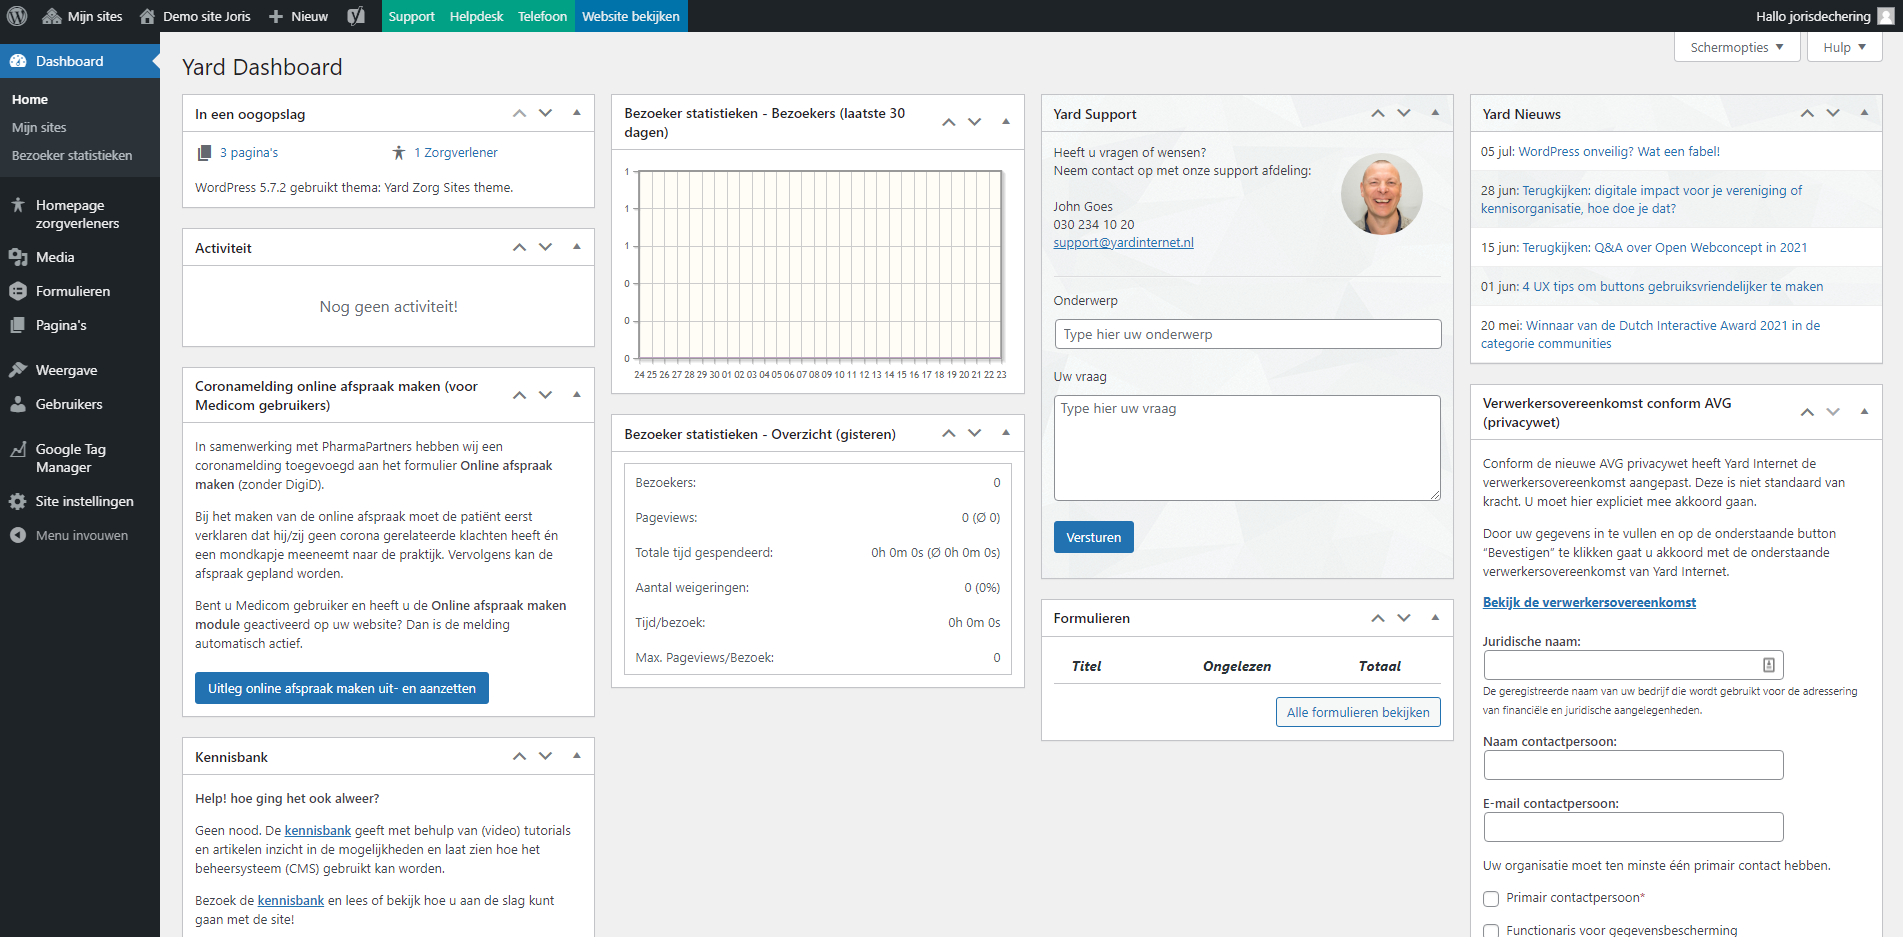
Task: Click the Naam contactpersoon input field
Action: point(1633,765)
